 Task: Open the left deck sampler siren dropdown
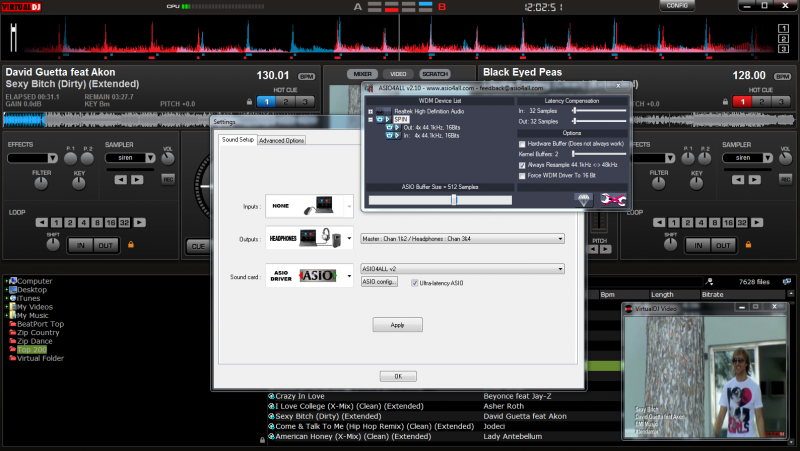pos(130,158)
